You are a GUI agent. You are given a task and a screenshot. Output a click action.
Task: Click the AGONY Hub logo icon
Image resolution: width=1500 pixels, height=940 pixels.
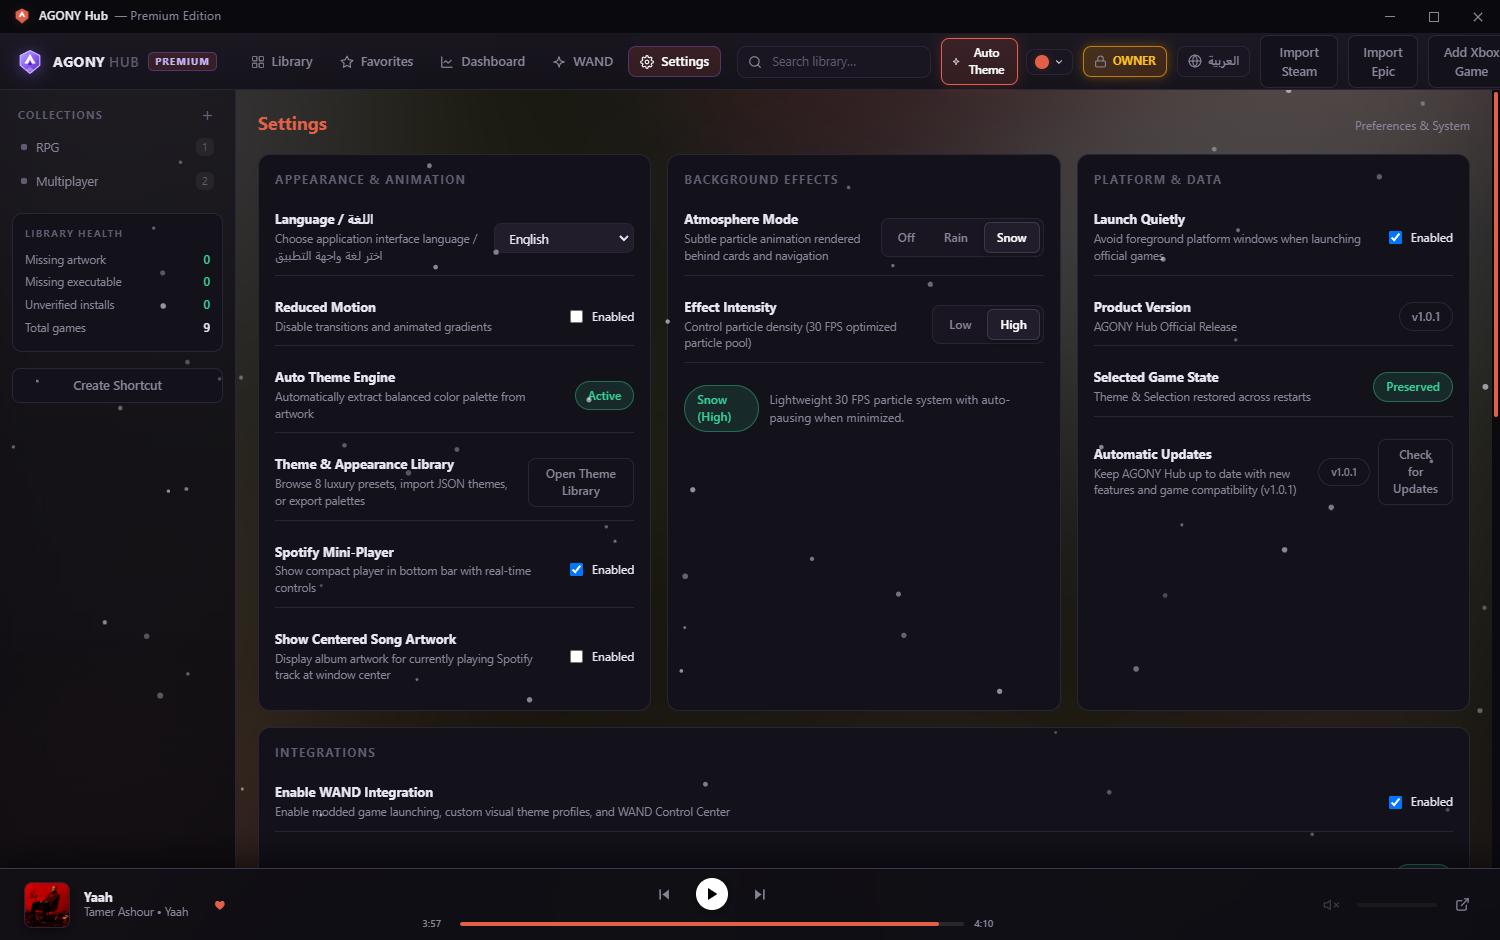pyautogui.click(x=30, y=62)
